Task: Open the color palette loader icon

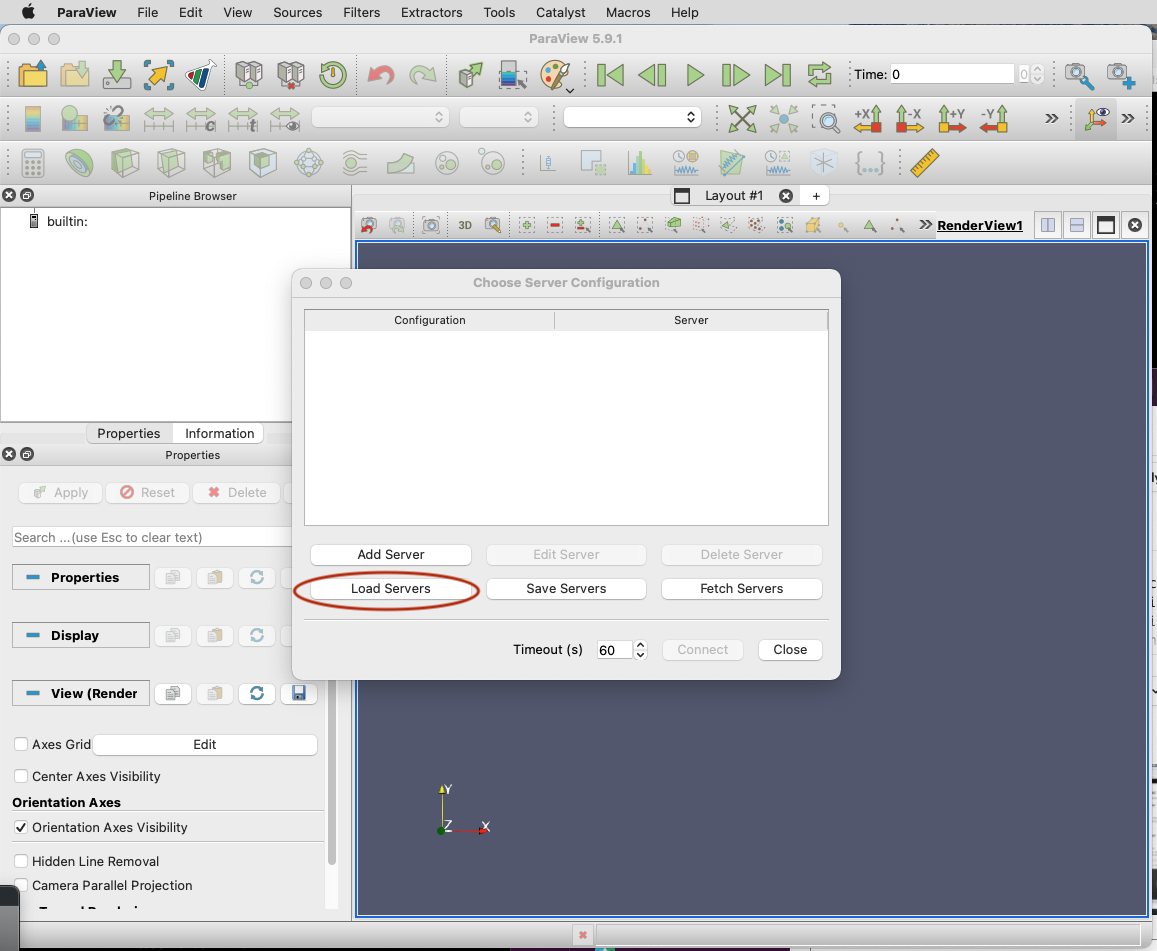Action: tap(555, 75)
